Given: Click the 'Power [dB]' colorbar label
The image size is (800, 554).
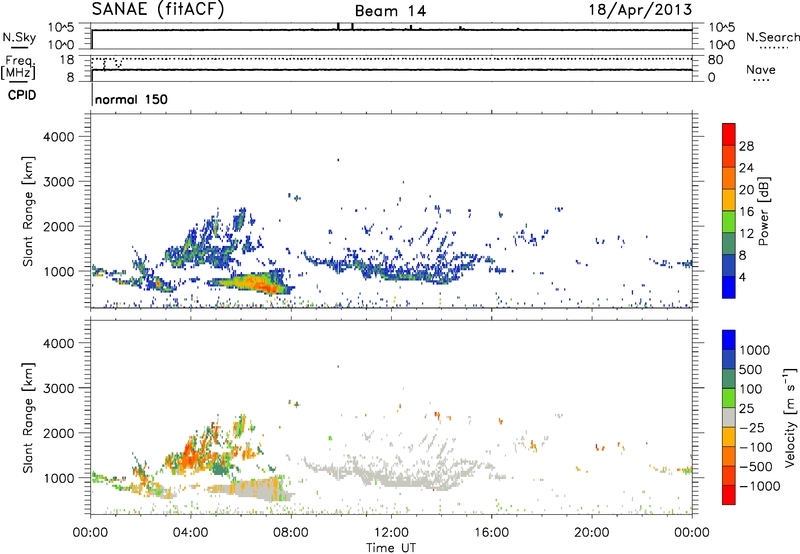Looking at the screenshot, I should (763, 211).
